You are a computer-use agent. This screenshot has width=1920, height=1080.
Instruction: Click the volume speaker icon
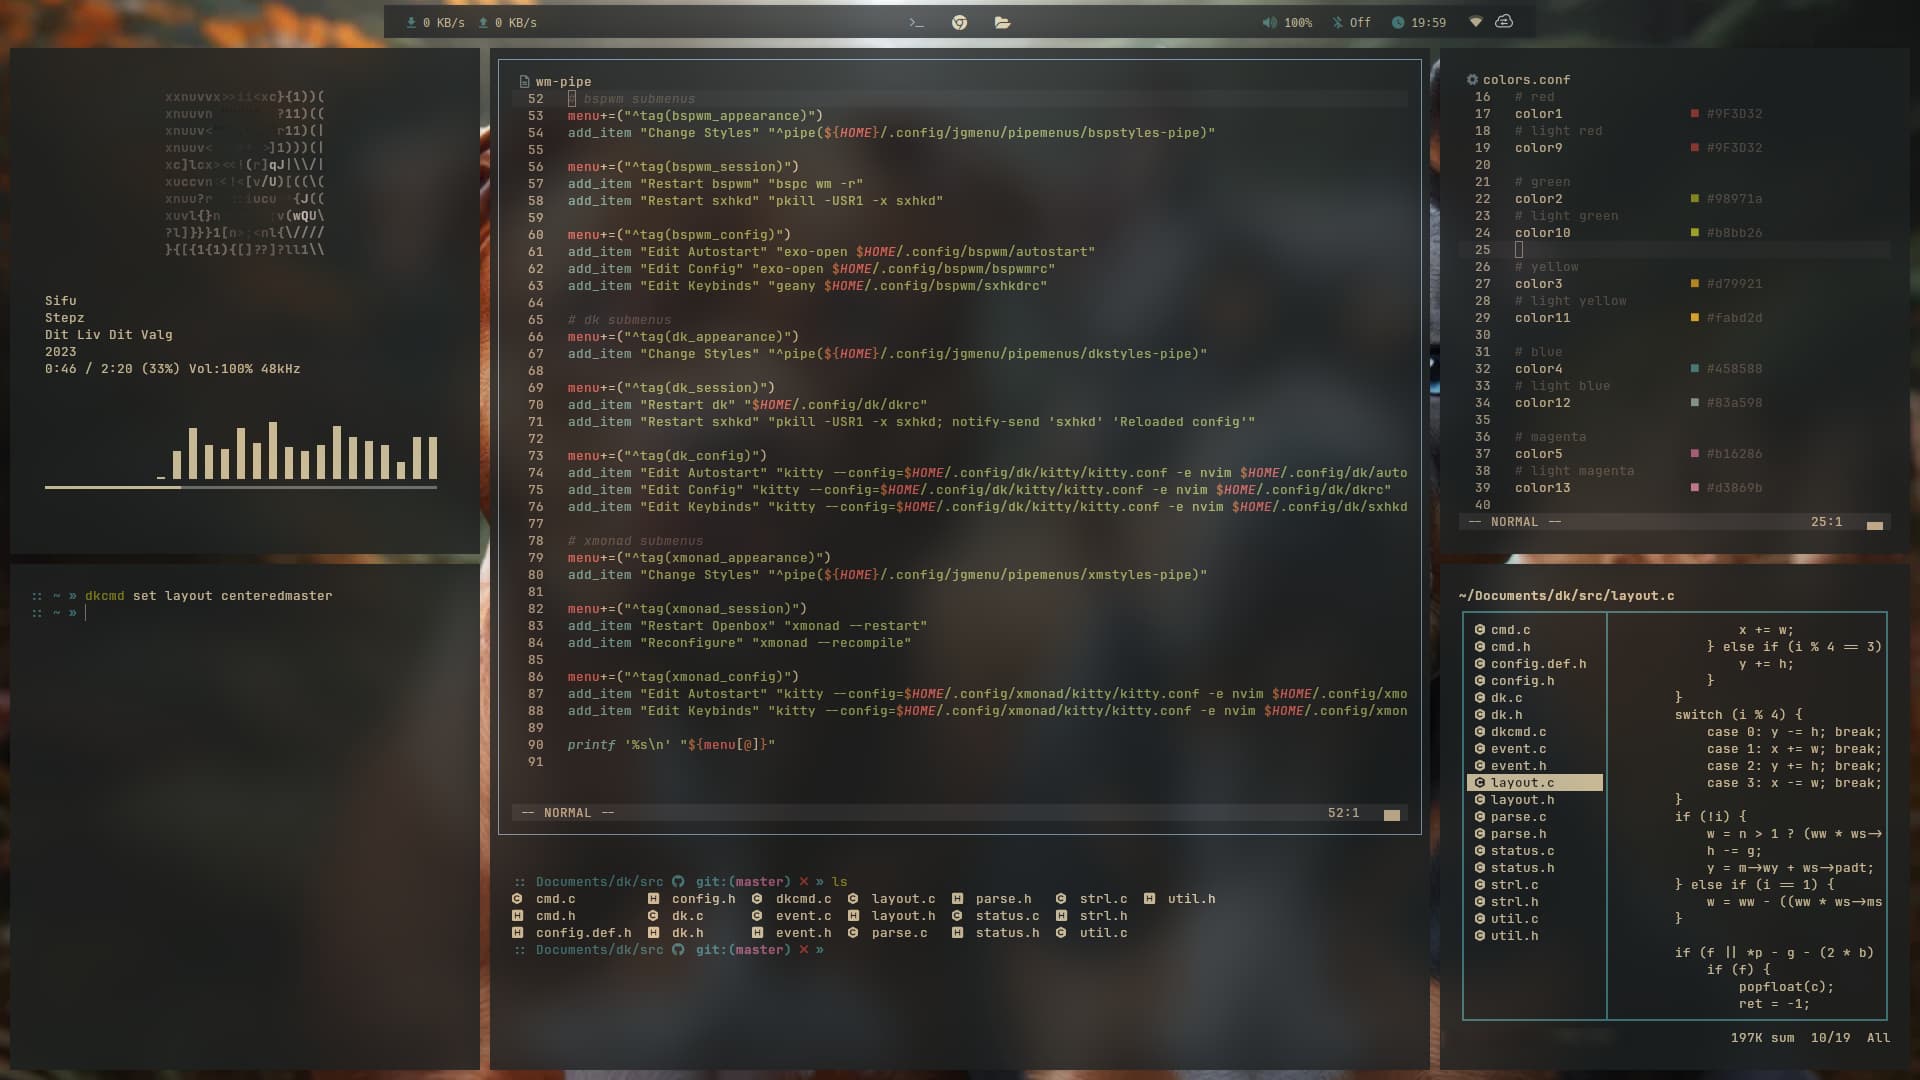[1269, 22]
